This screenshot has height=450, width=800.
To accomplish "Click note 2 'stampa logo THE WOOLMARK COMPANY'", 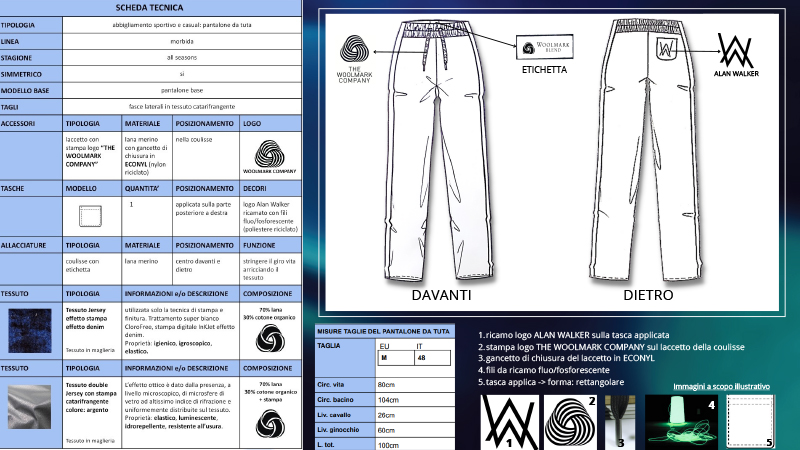I will 611,347.
